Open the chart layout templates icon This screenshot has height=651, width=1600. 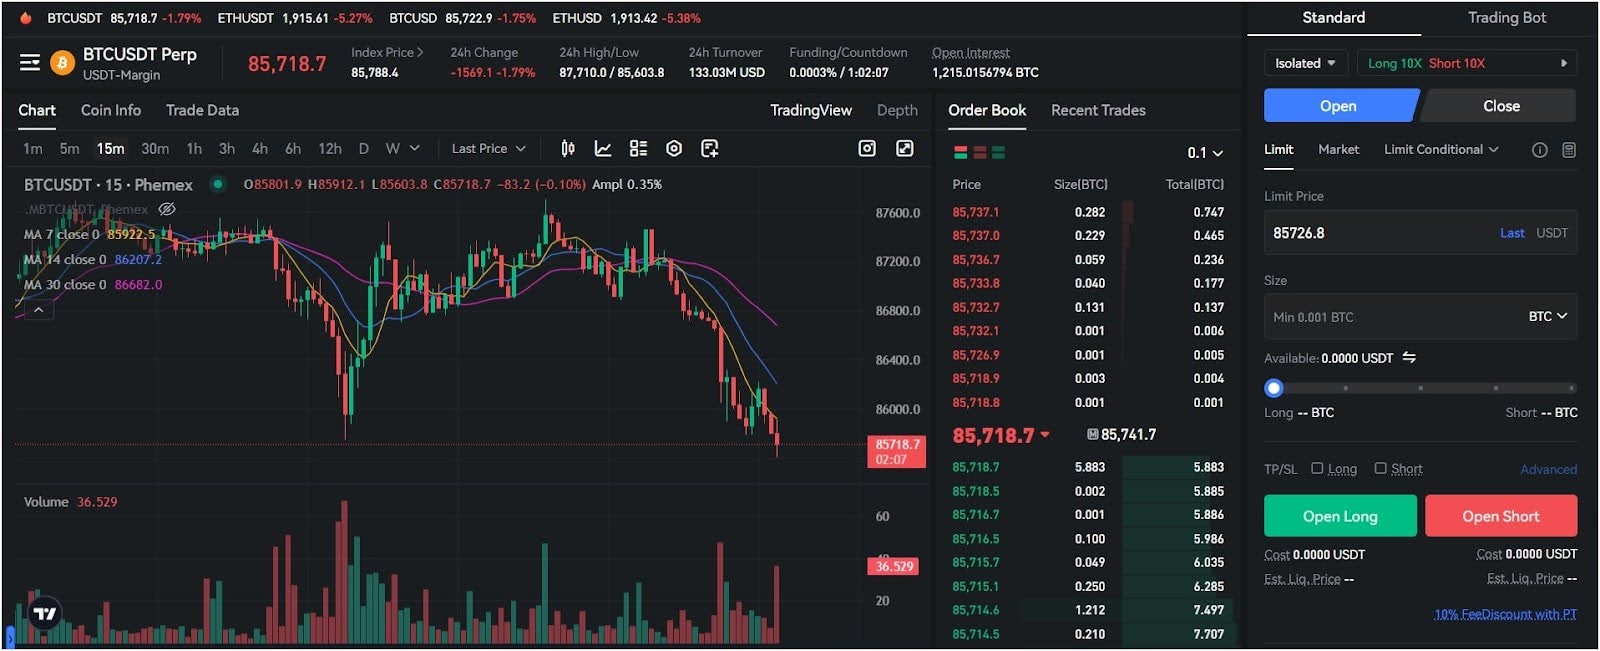638,148
